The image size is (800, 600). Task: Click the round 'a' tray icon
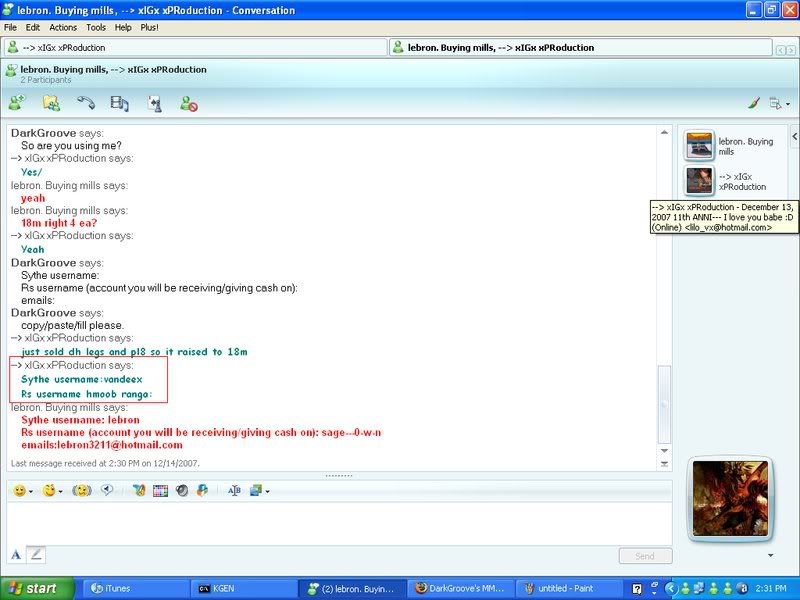742,589
